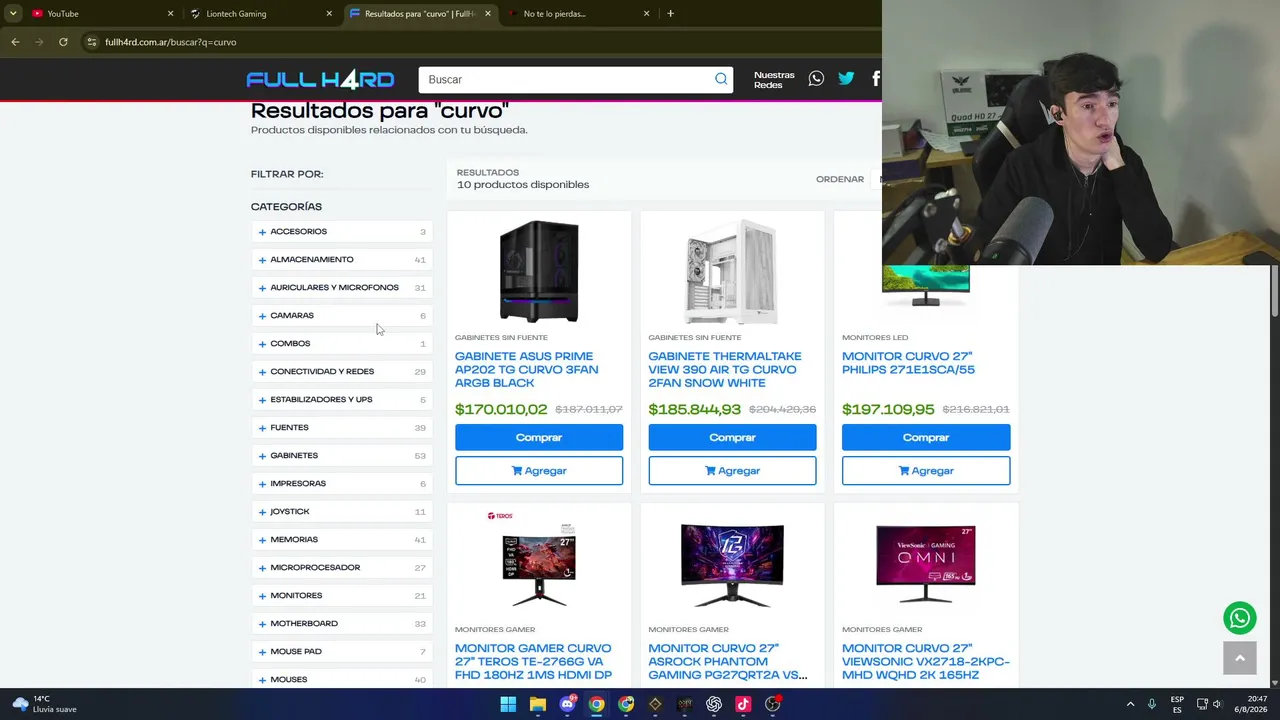Expand the MOUSE PAD category

click(342, 652)
